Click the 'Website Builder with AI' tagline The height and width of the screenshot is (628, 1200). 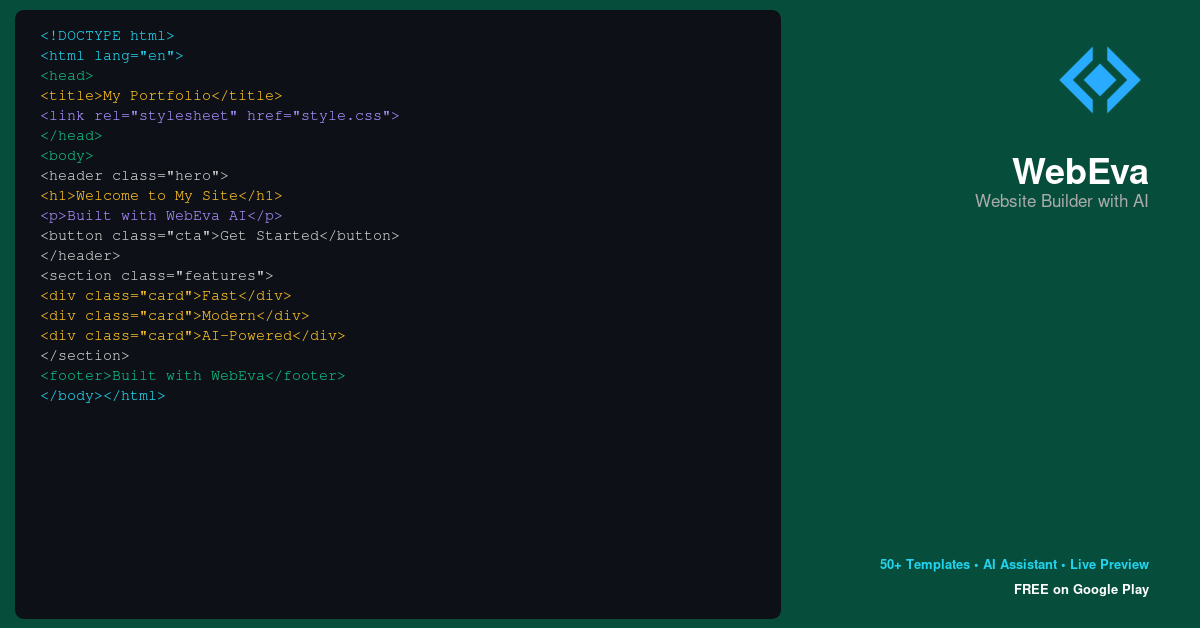[x=1062, y=201]
